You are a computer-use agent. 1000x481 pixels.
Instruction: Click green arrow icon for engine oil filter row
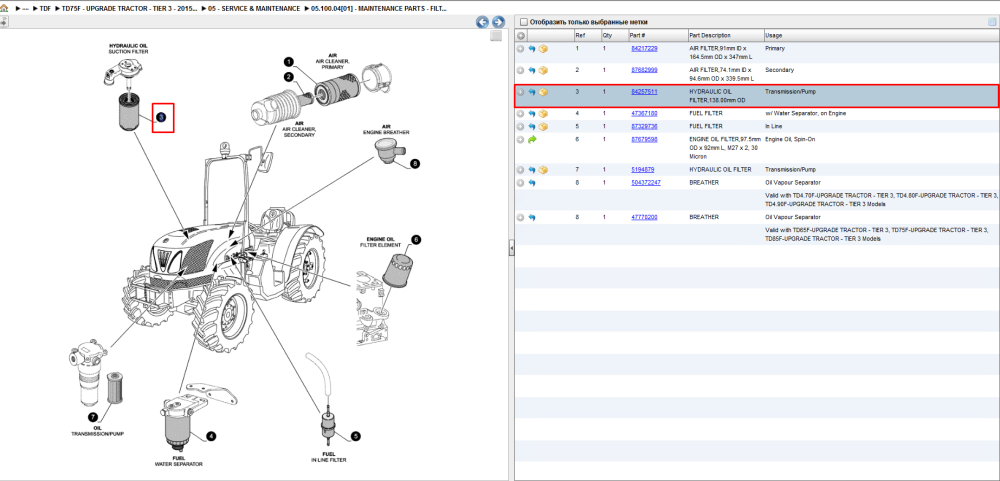click(x=533, y=140)
